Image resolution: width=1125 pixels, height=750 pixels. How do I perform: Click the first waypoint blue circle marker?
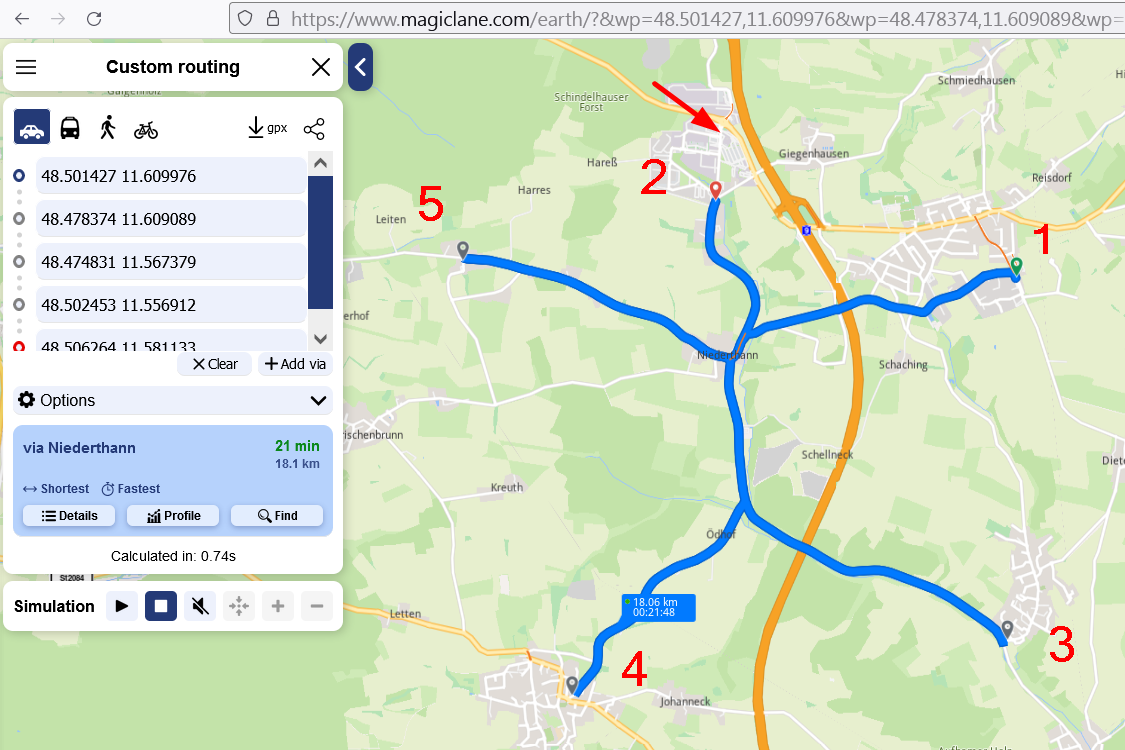tap(19, 176)
